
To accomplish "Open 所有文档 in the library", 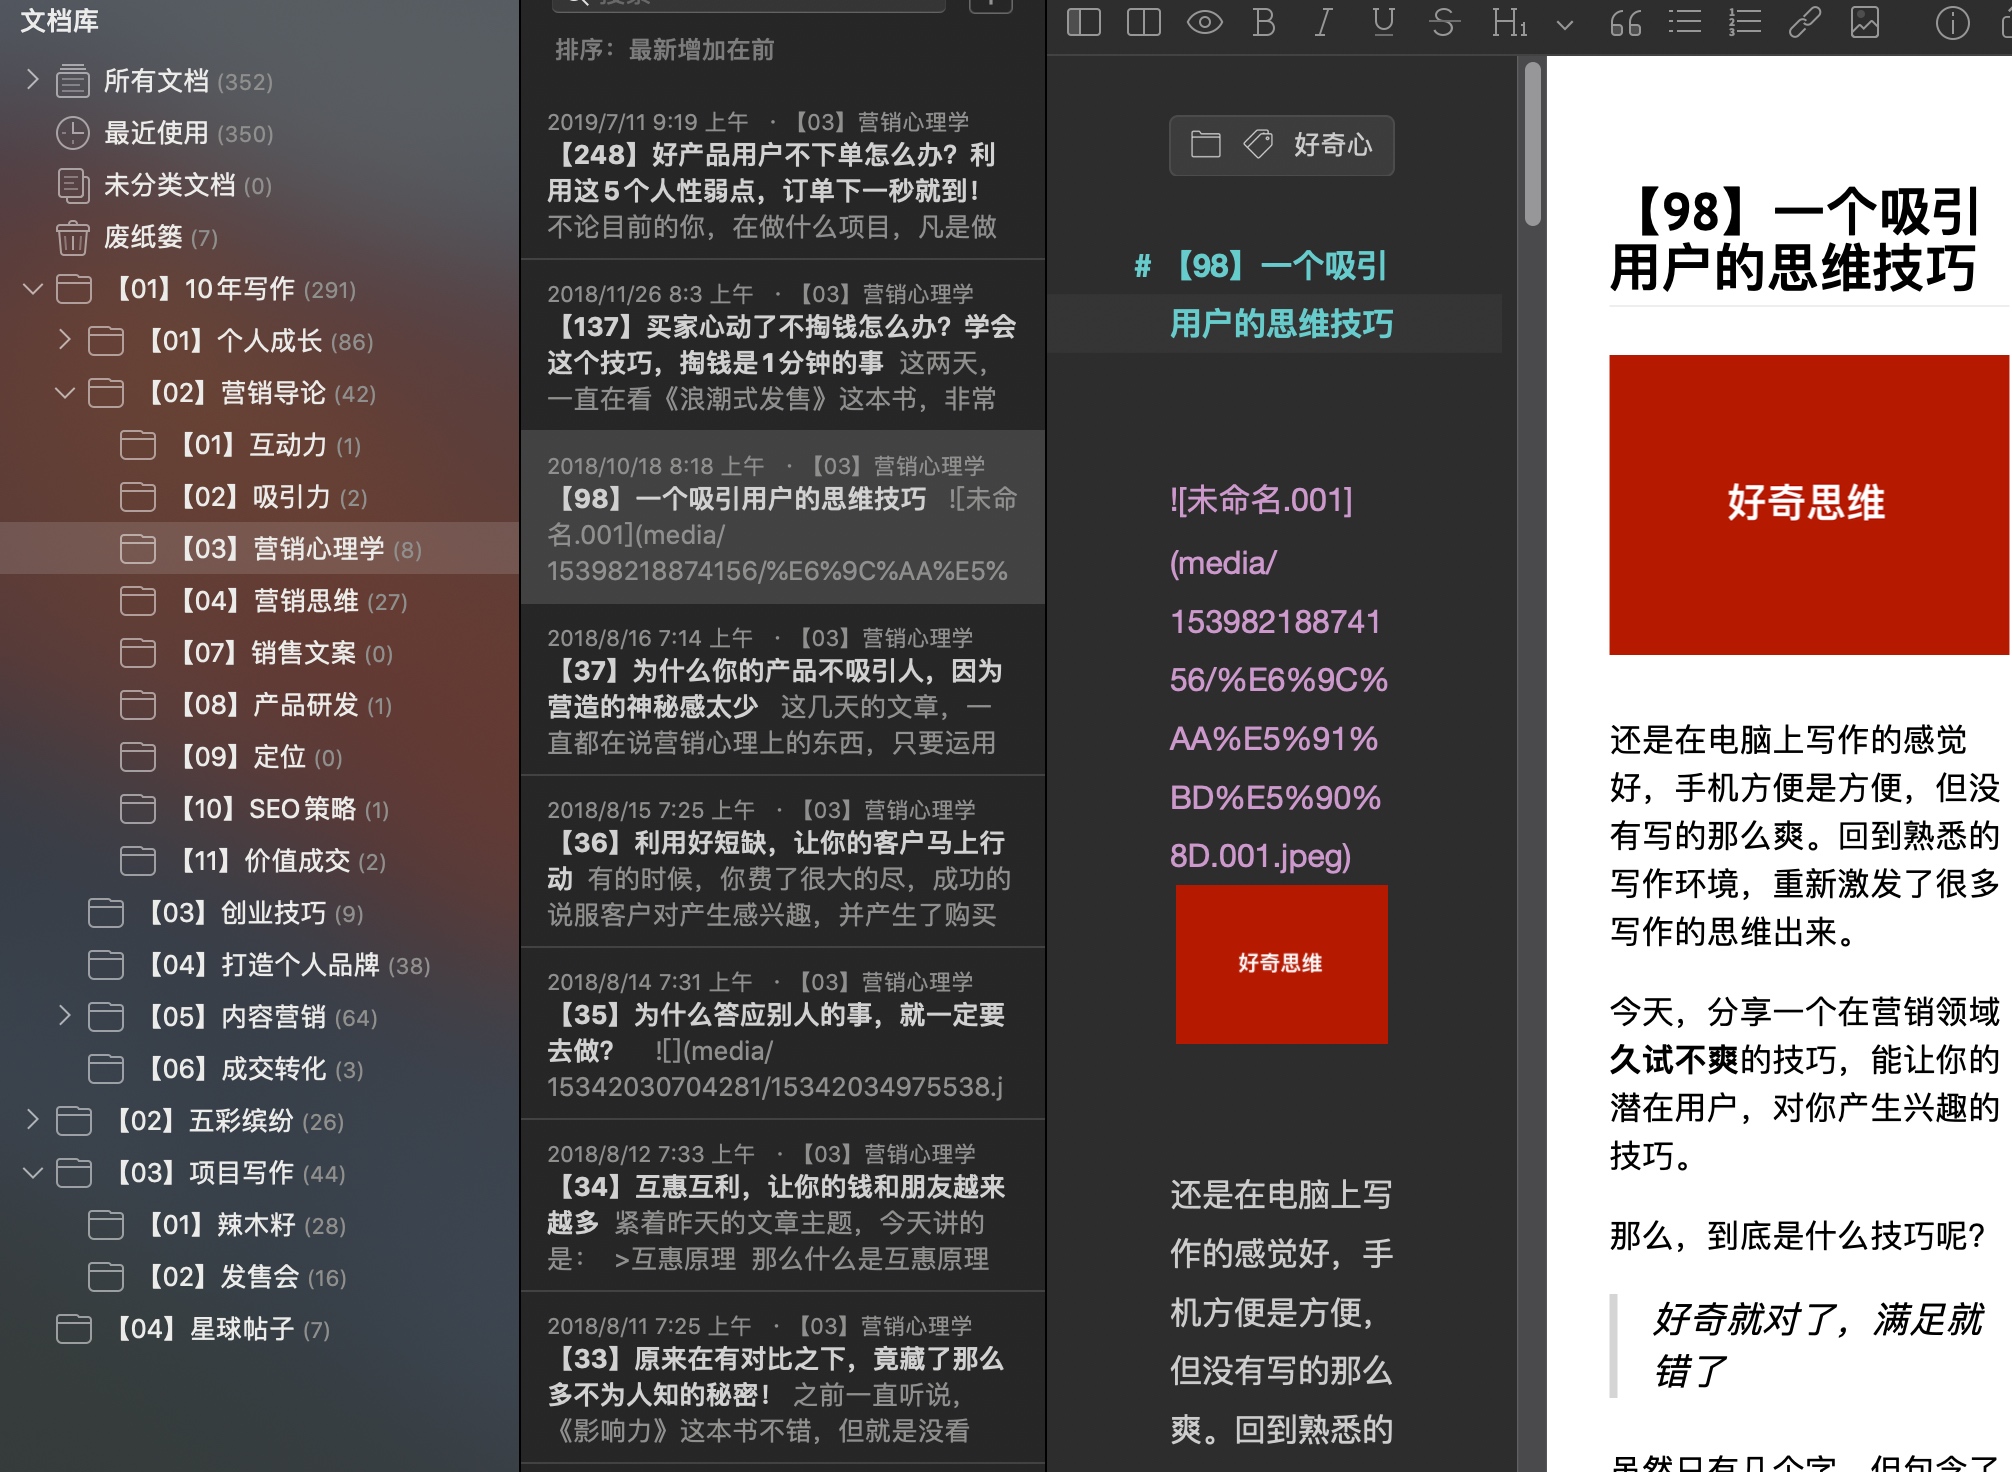I will click(x=260, y=81).
